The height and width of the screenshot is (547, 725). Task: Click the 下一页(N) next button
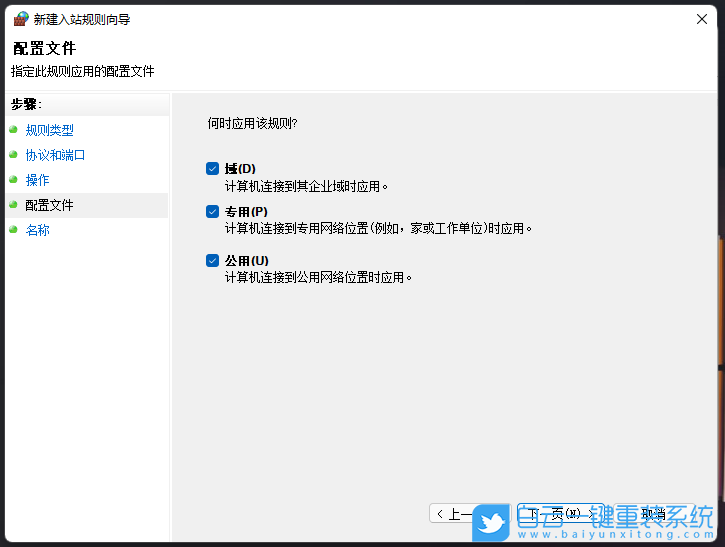pos(561,513)
